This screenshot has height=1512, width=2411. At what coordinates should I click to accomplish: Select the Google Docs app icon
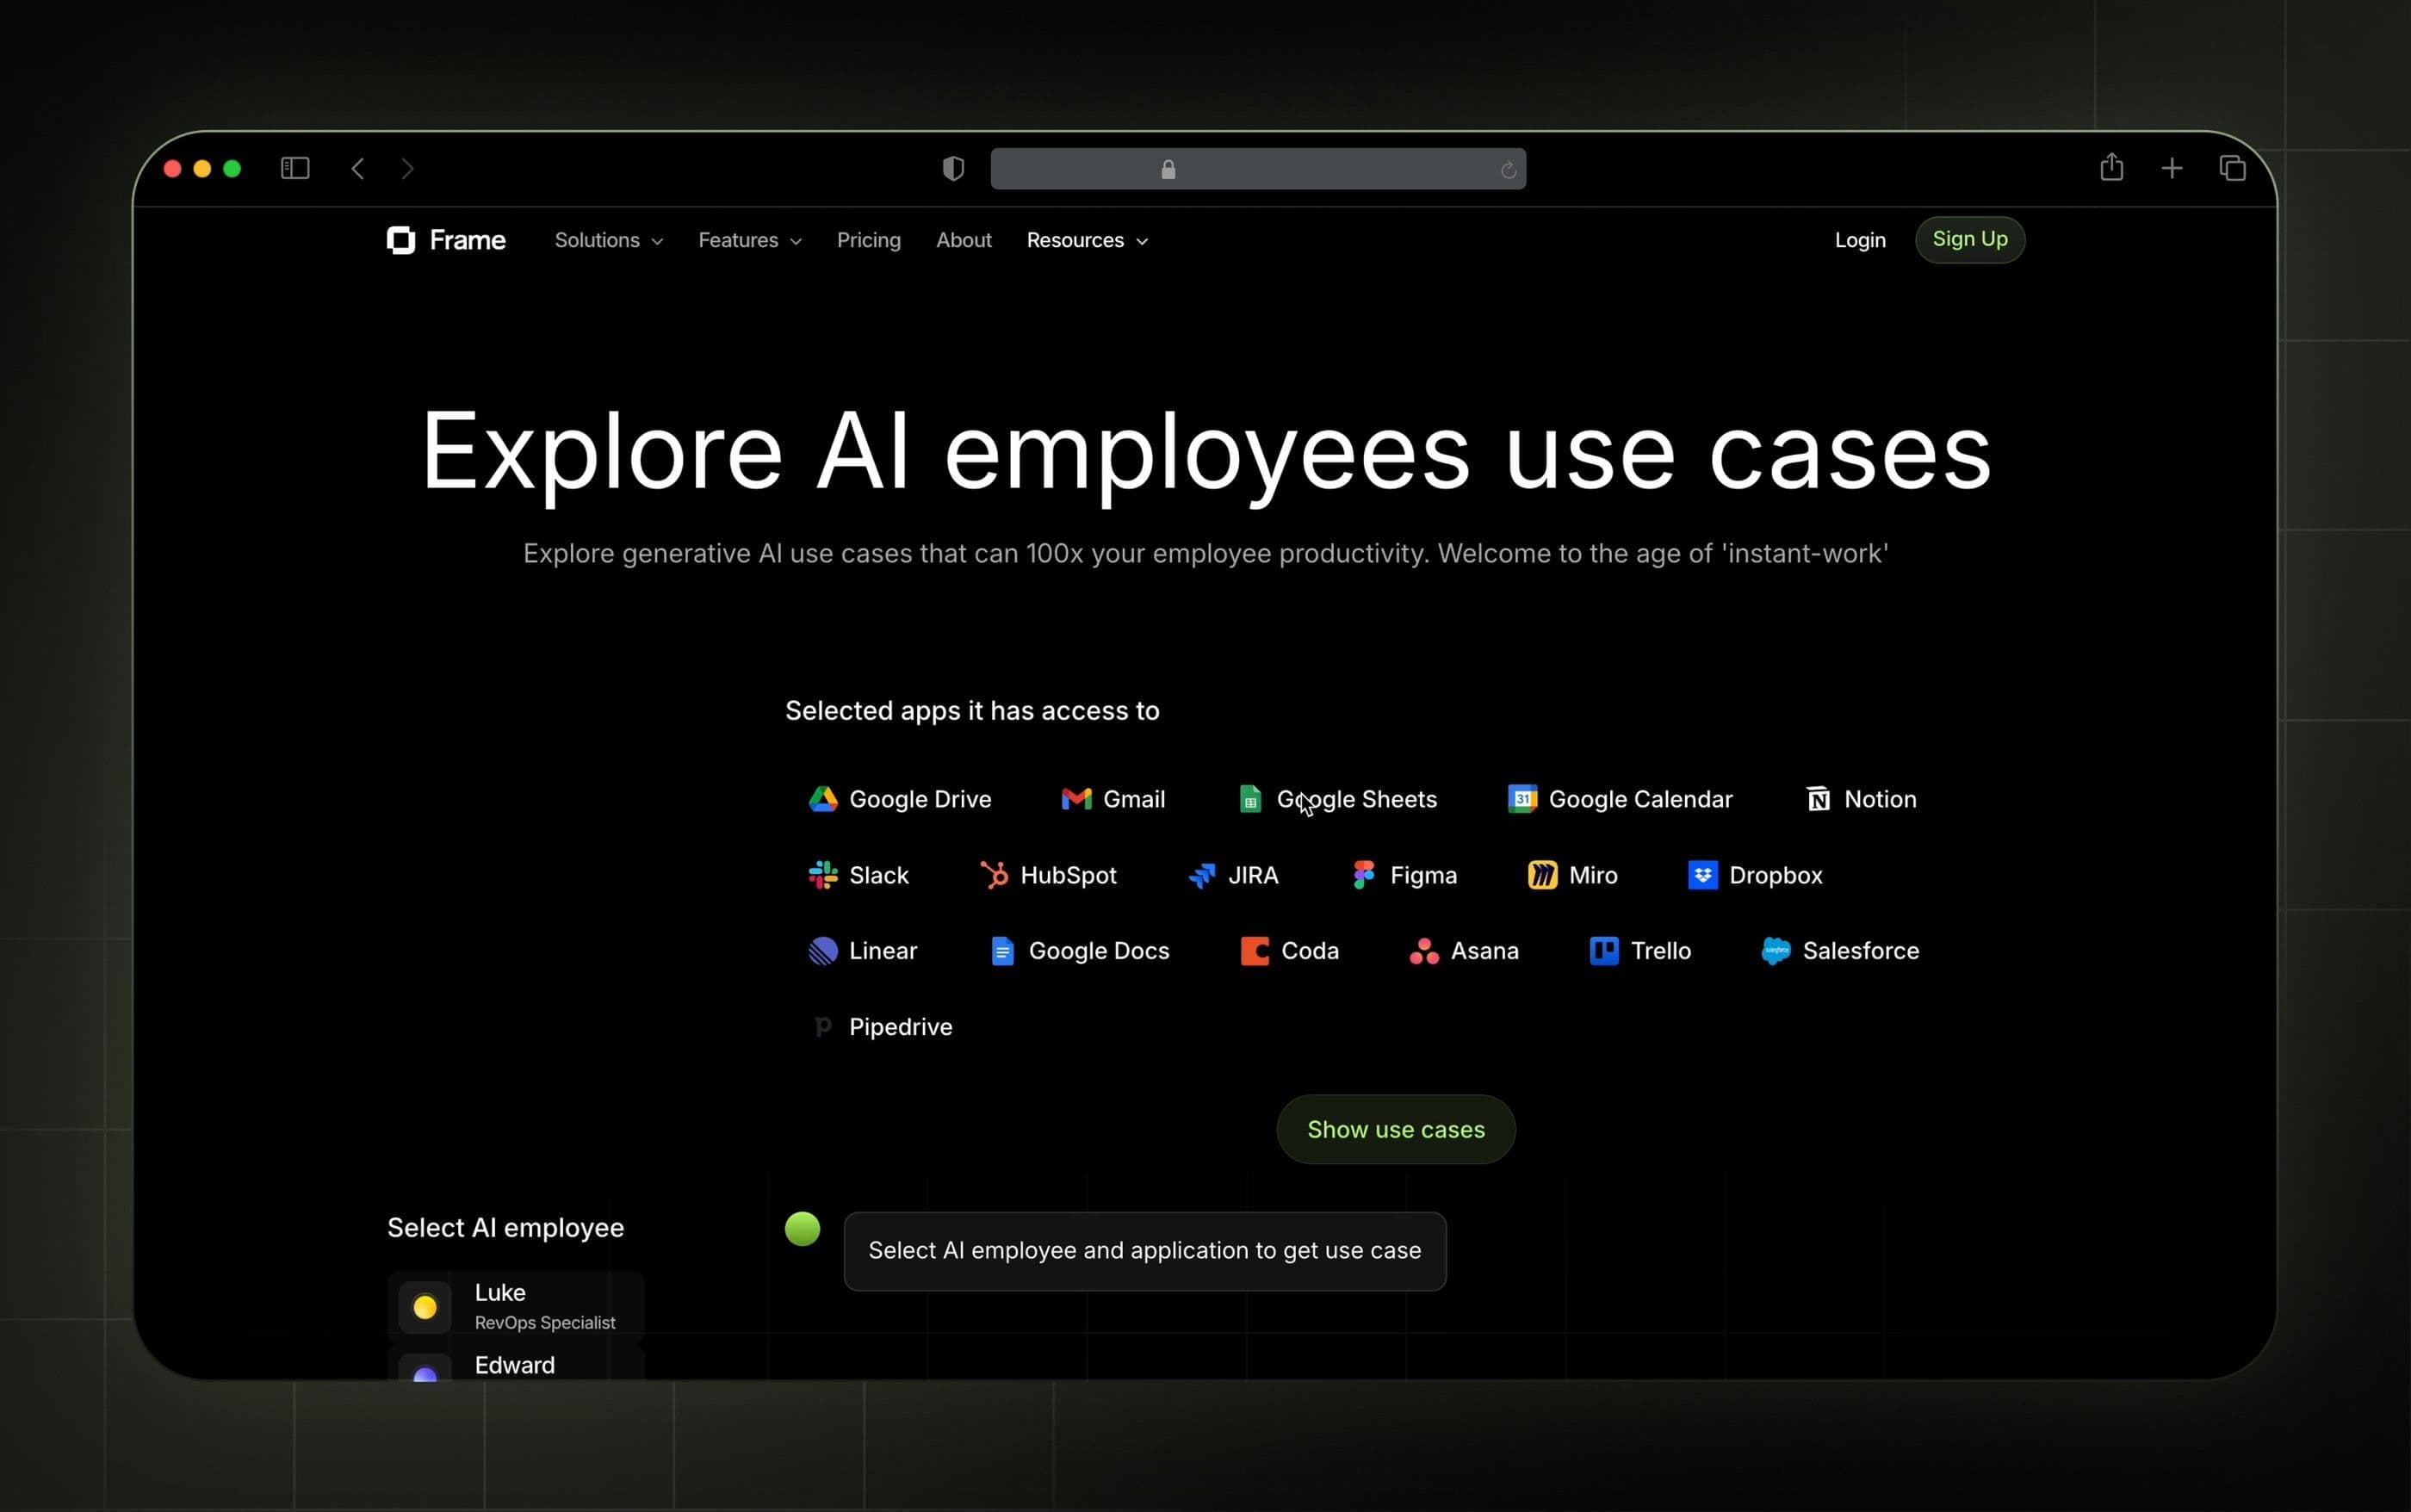[x=1002, y=951]
